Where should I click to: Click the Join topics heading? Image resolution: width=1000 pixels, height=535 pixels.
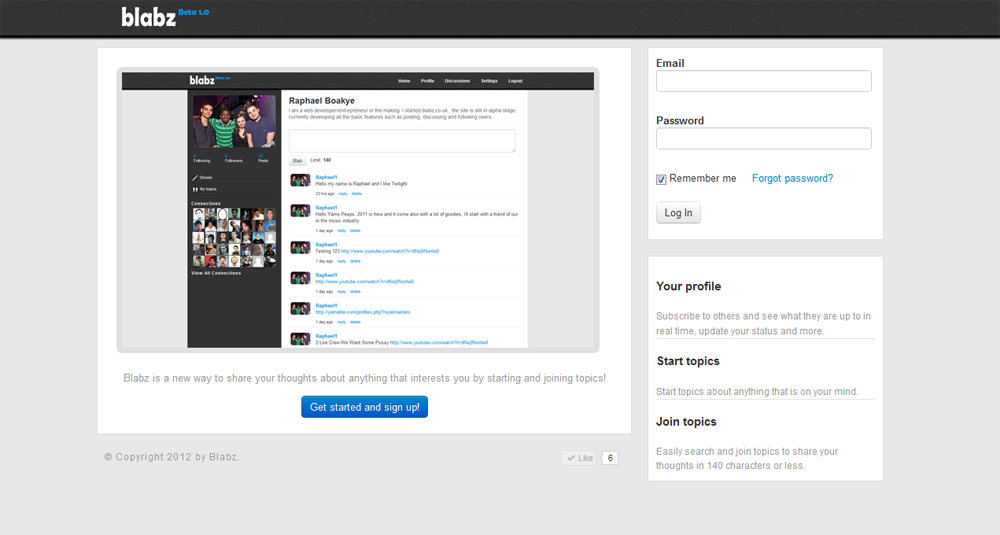(686, 421)
